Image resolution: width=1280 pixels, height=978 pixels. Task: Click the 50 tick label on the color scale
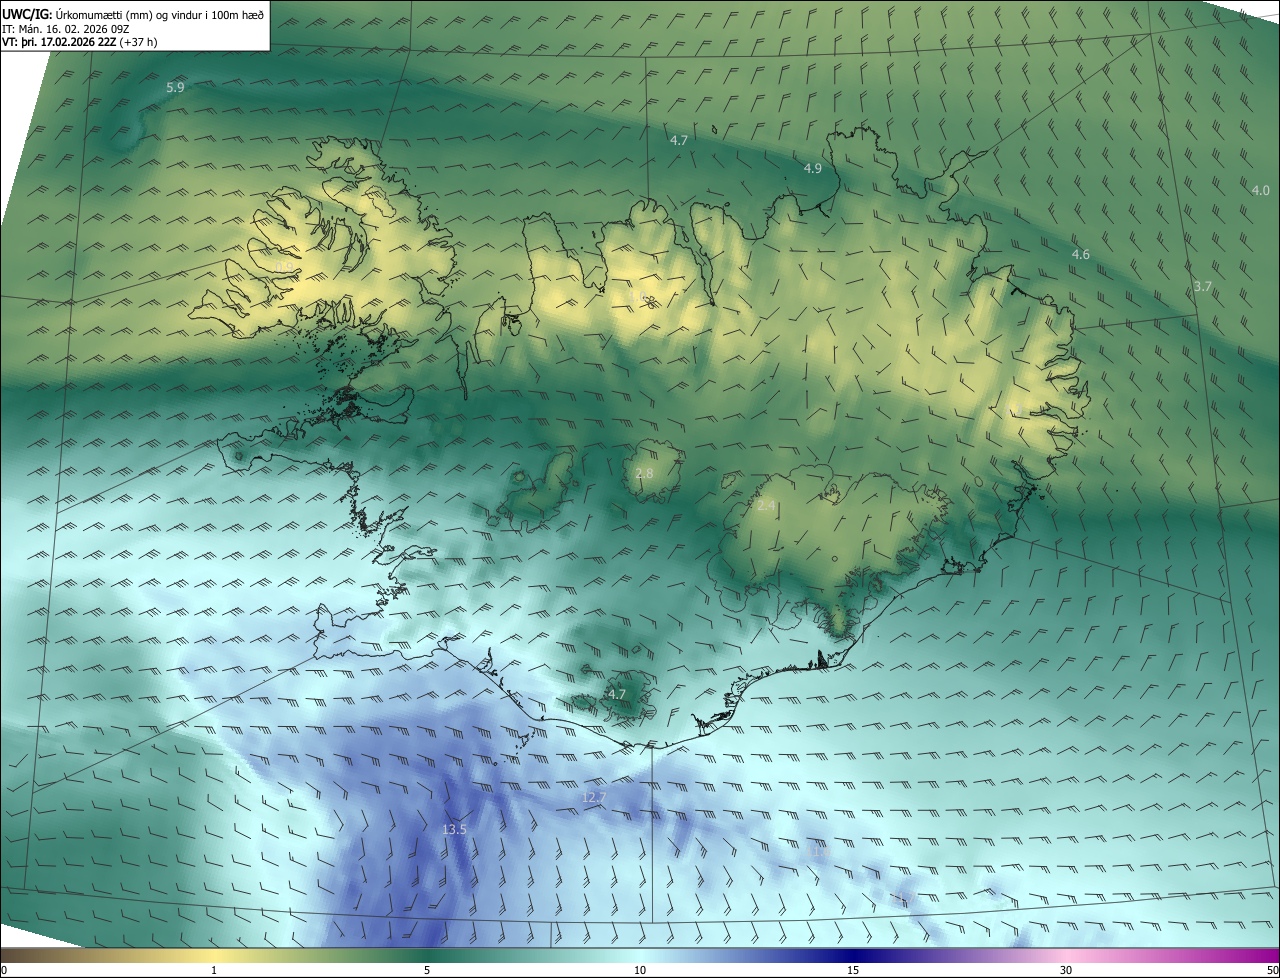pos(1271,971)
